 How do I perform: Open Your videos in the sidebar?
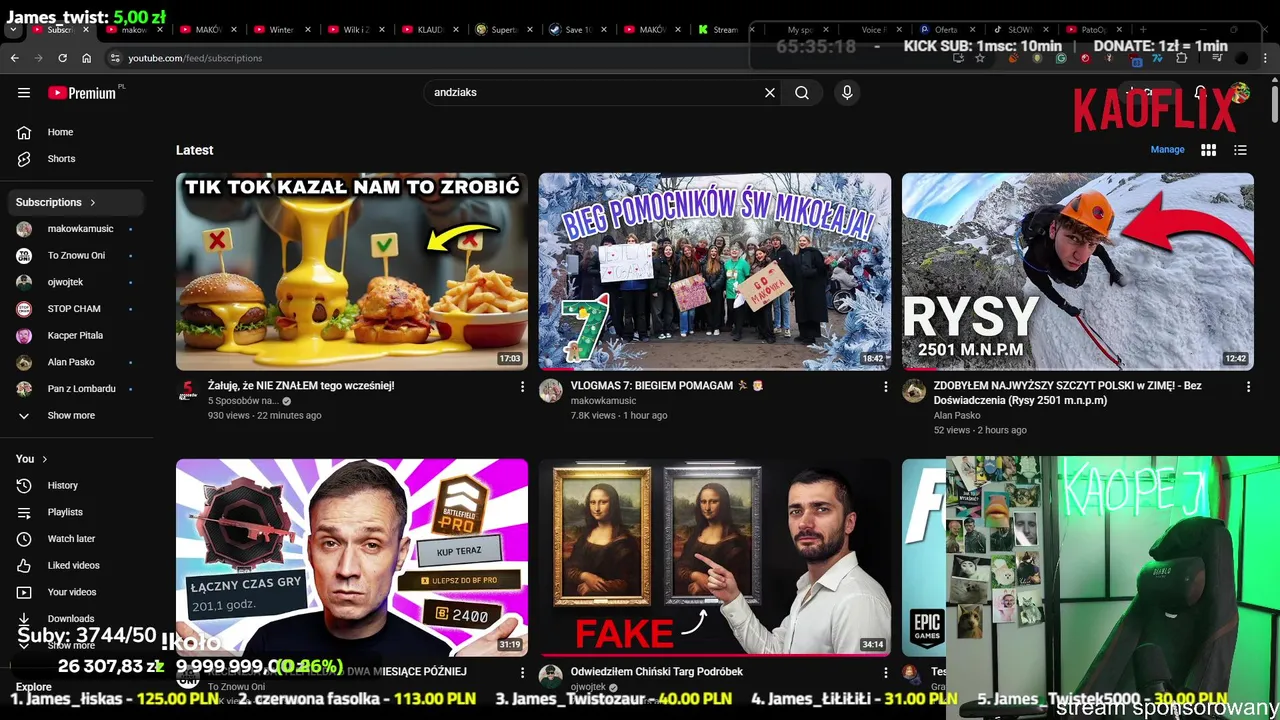(76, 592)
